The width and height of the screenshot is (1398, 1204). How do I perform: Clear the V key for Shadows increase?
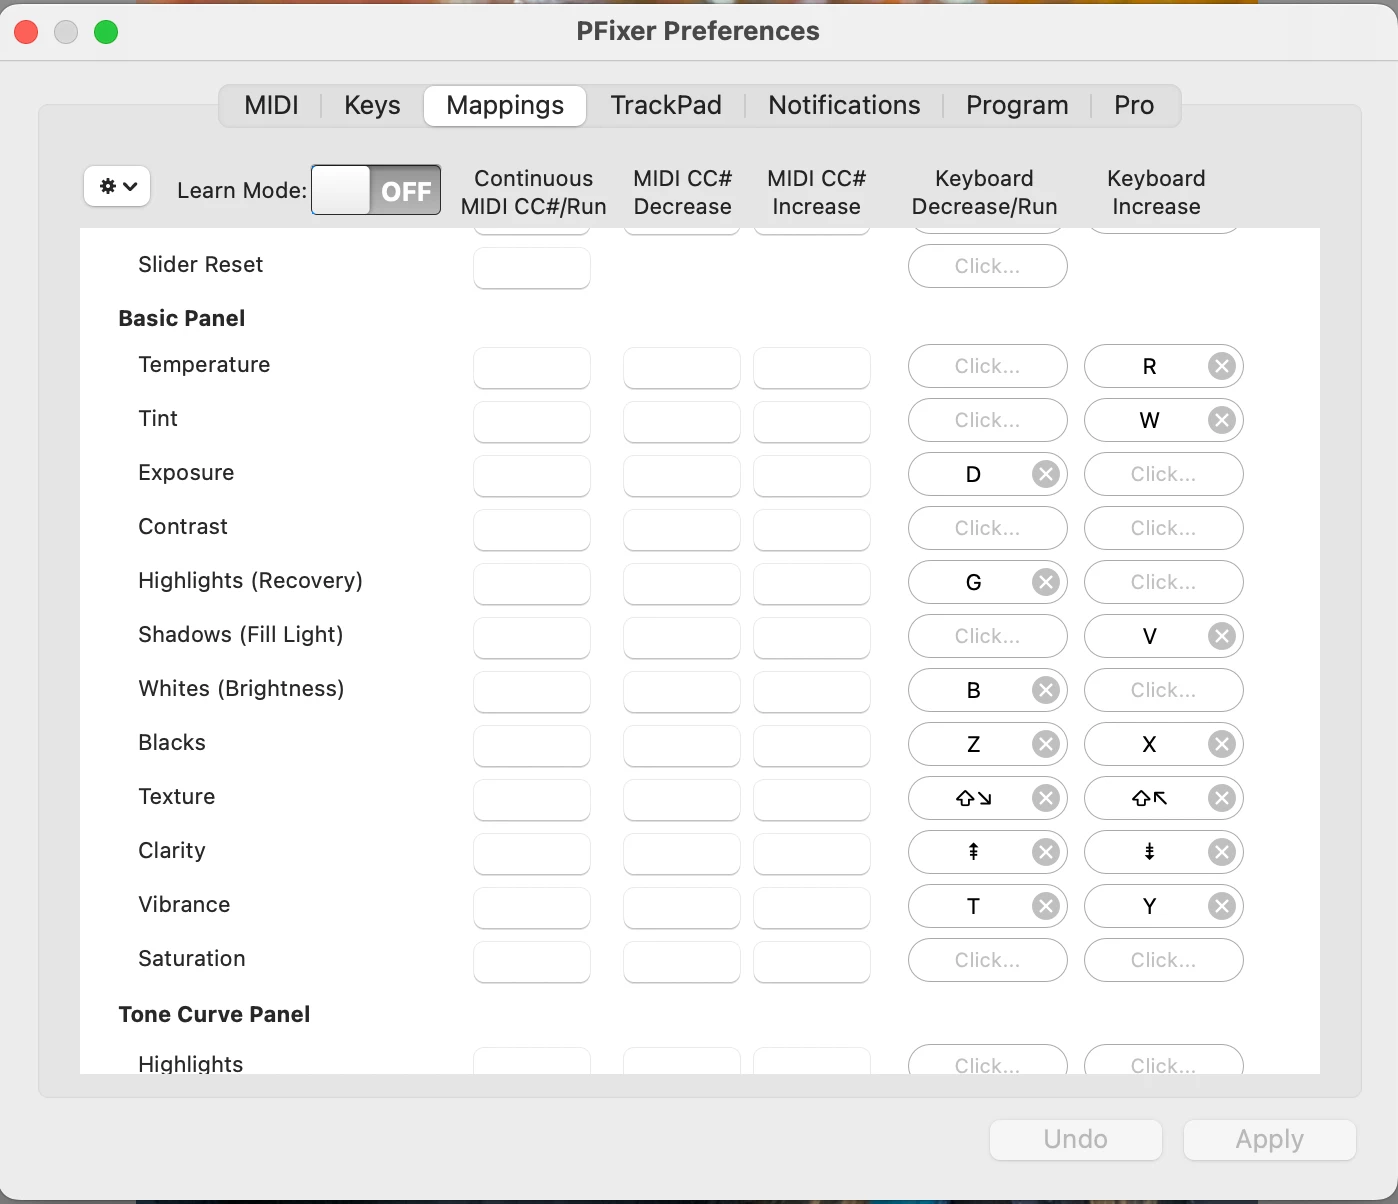pyautogui.click(x=1221, y=636)
